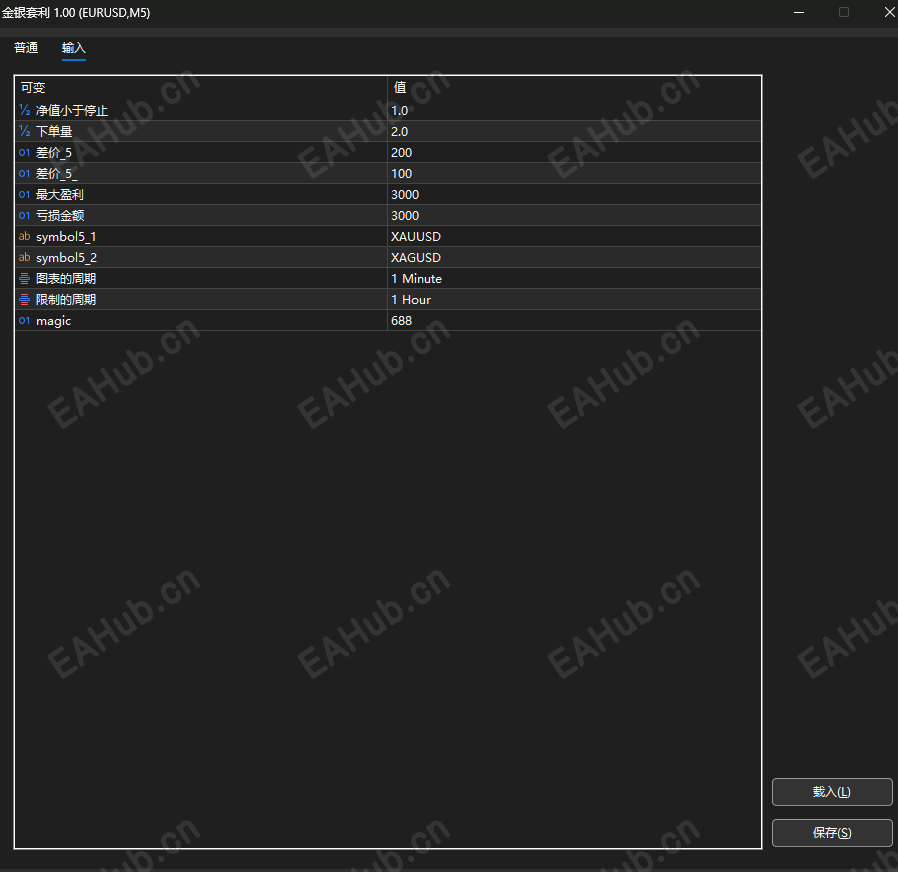
Task: Select the 差价_5 parameter name in the 200 row
Action: click(x=54, y=152)
